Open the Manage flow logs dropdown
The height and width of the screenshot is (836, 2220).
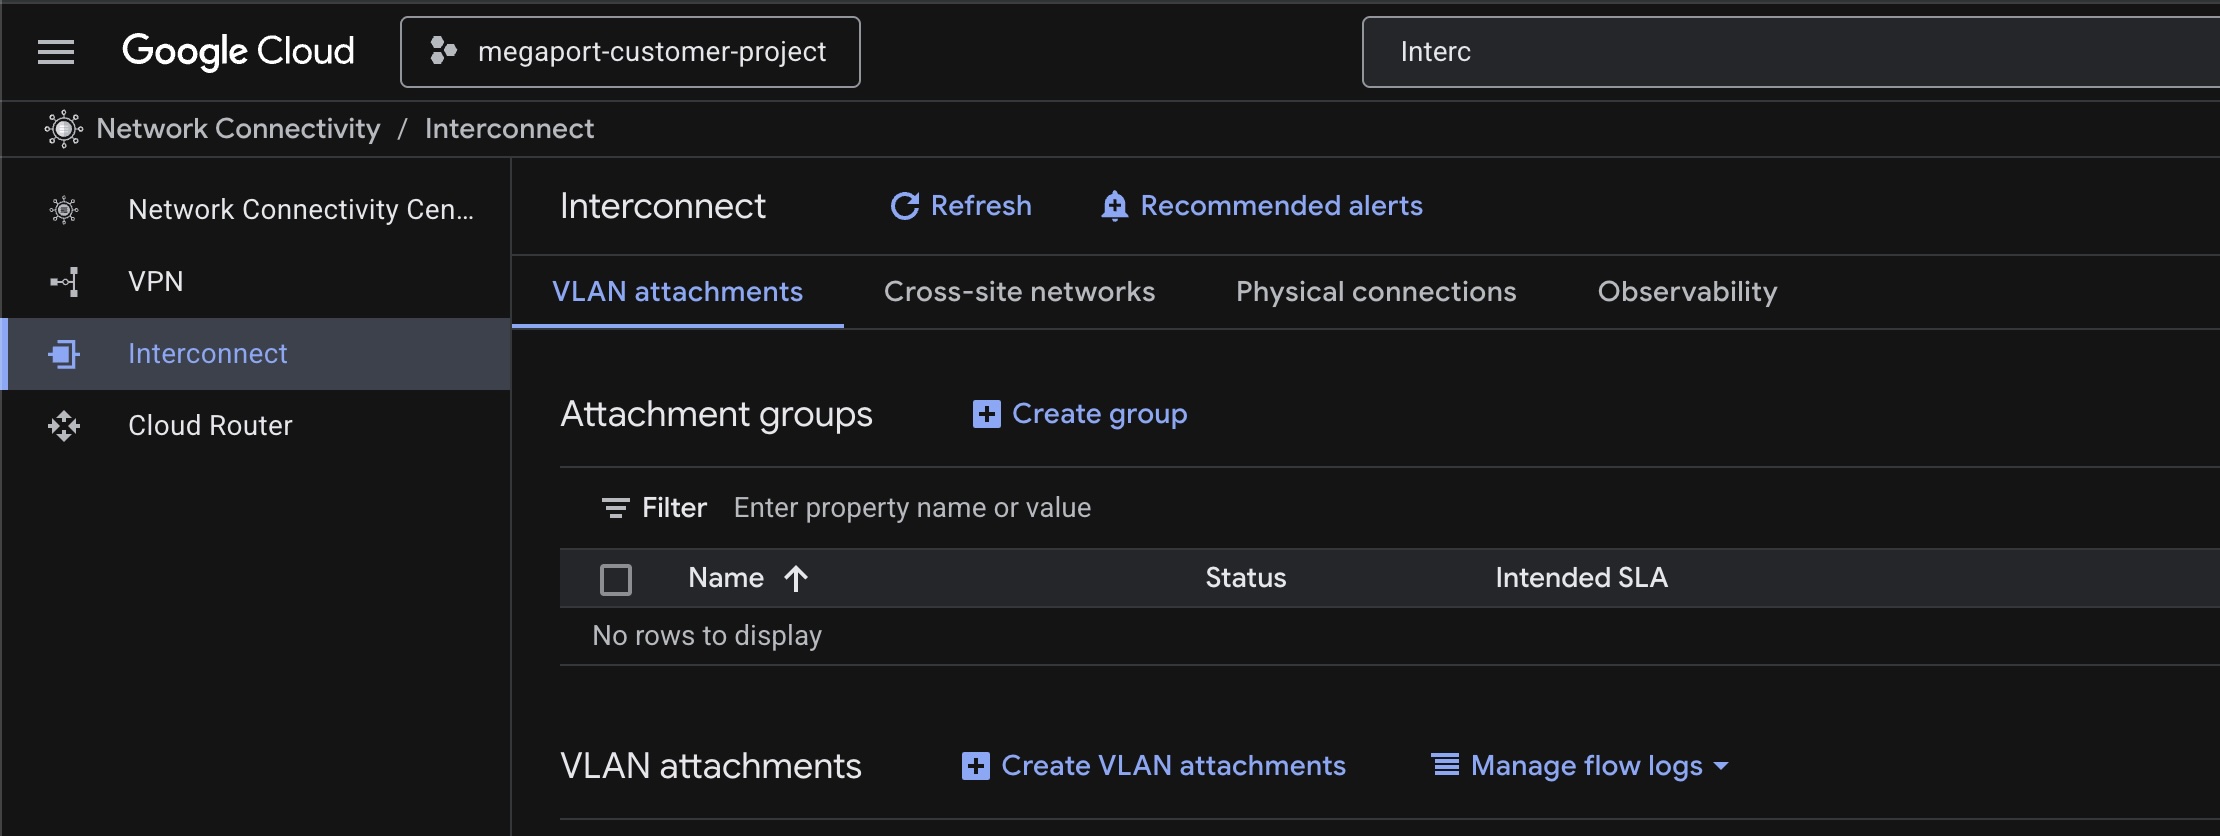[x=1580, y=766]
